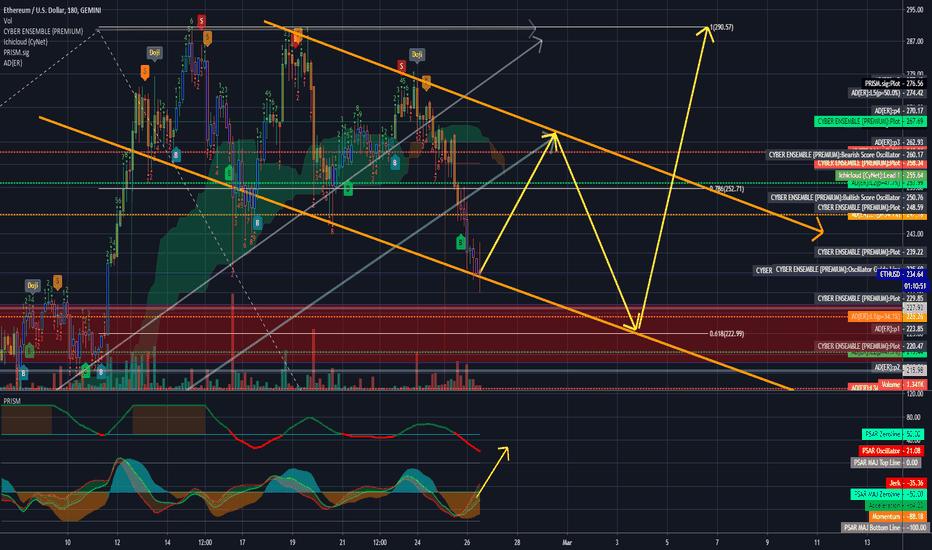Select the AD(ER) legend entry

point(12,63)
